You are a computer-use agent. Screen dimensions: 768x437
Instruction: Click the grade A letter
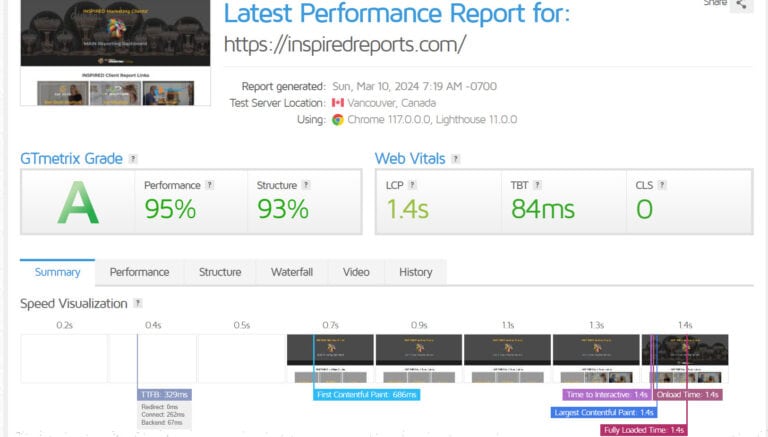click(x=78, y=203)
